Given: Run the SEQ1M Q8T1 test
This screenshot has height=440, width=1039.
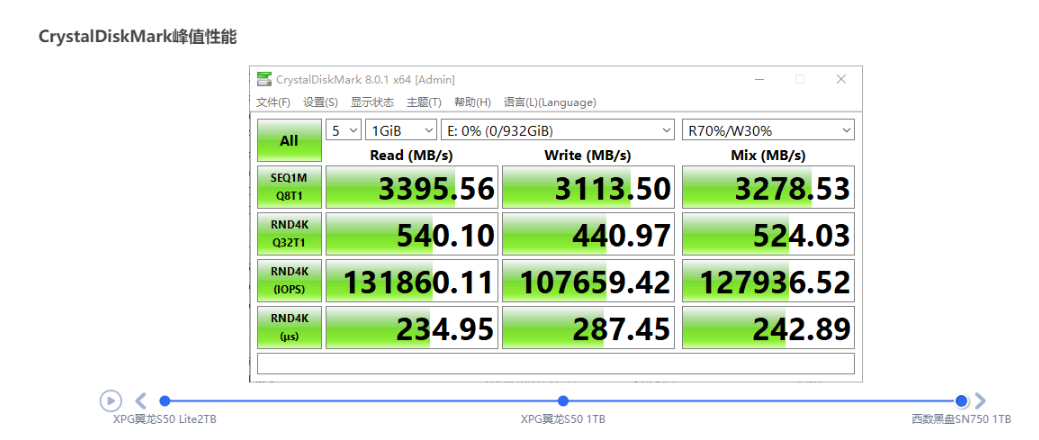Looking at the screenshot, I should point(289,187).
